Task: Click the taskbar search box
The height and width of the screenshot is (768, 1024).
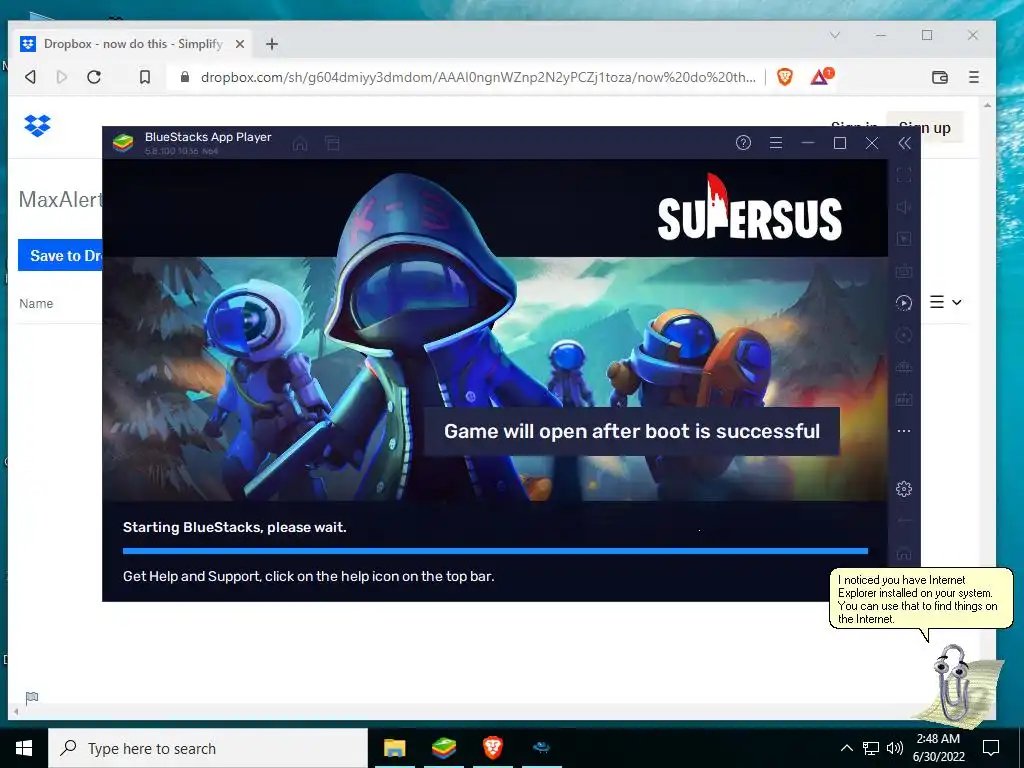Action: [x=208, y=748]
